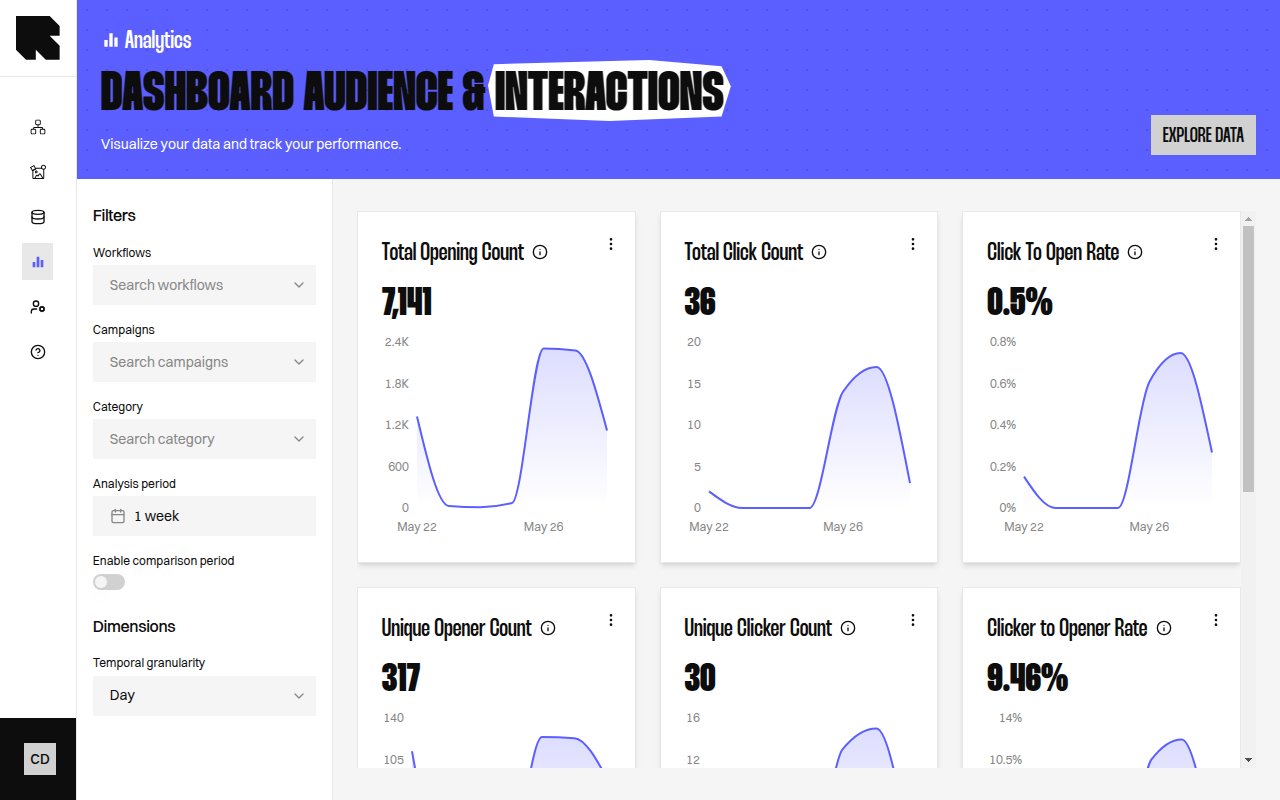The width and height of the screenshot is (1280, 800).
Task: Open the templates image icon in sidebar
Action: (x=38, y=172)
